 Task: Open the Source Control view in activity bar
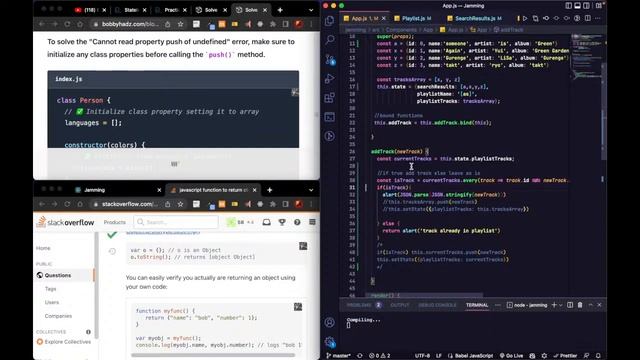(330, 60)
